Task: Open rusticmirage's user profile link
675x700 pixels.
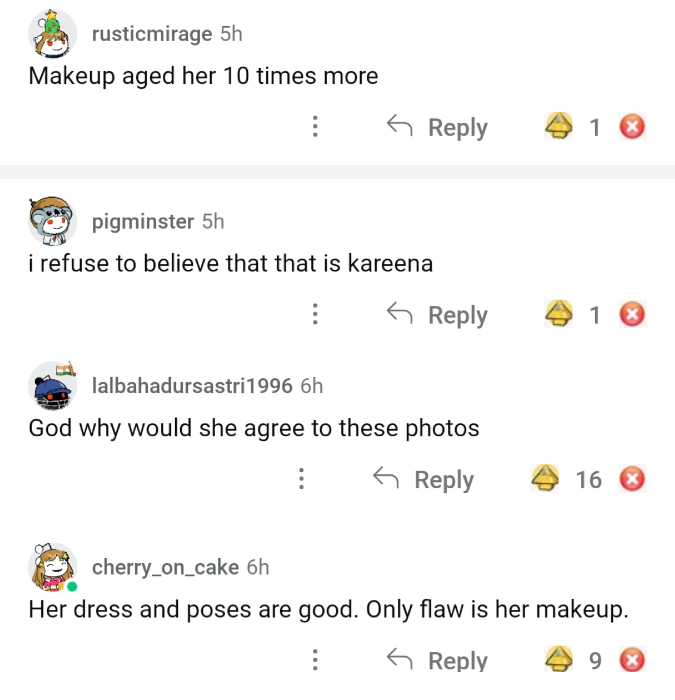Action: point(151,34)
